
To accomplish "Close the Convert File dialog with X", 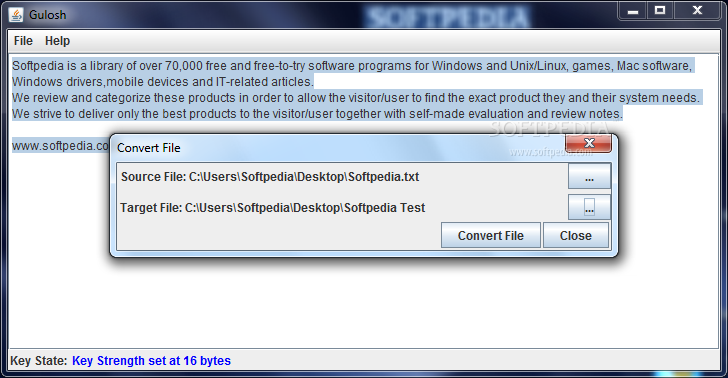I will pos(589,143).
